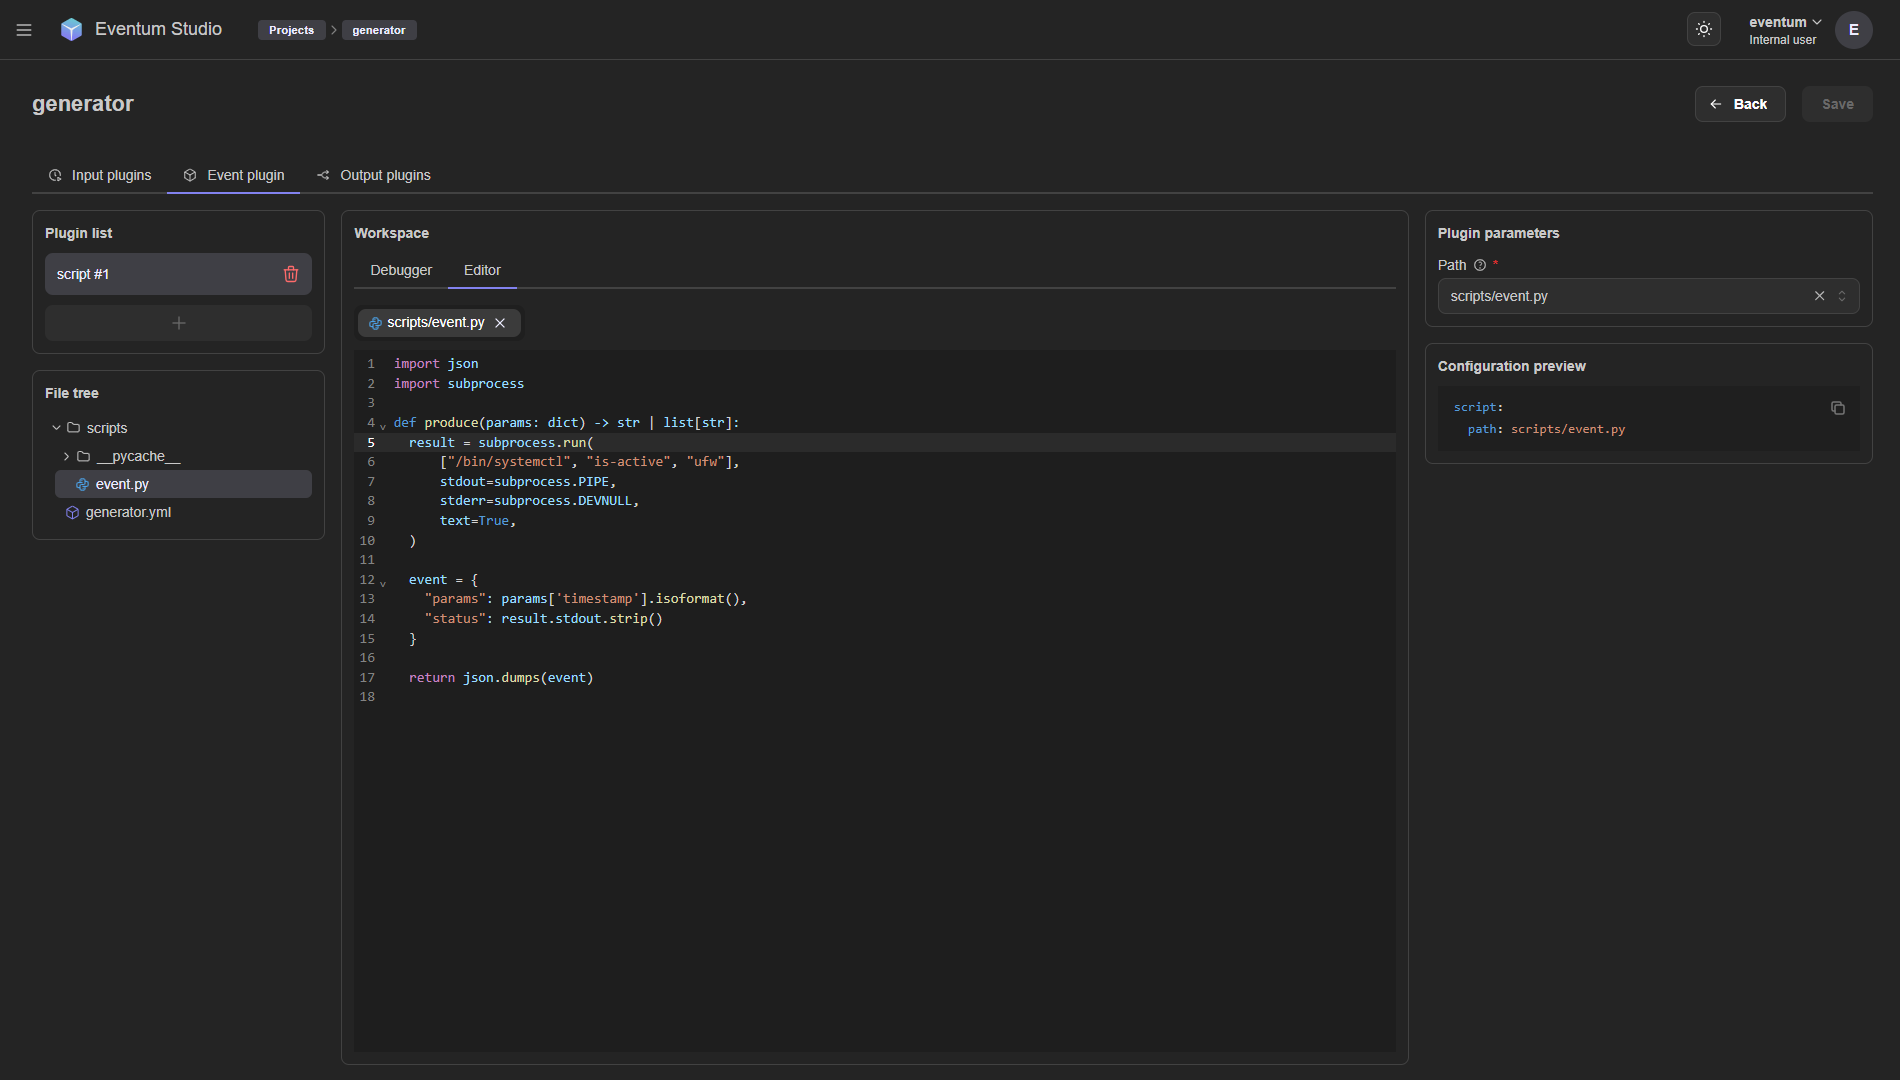Copy the configuration preview to clipboard
This screenshot has height=1080, width=1900.
1837,408
